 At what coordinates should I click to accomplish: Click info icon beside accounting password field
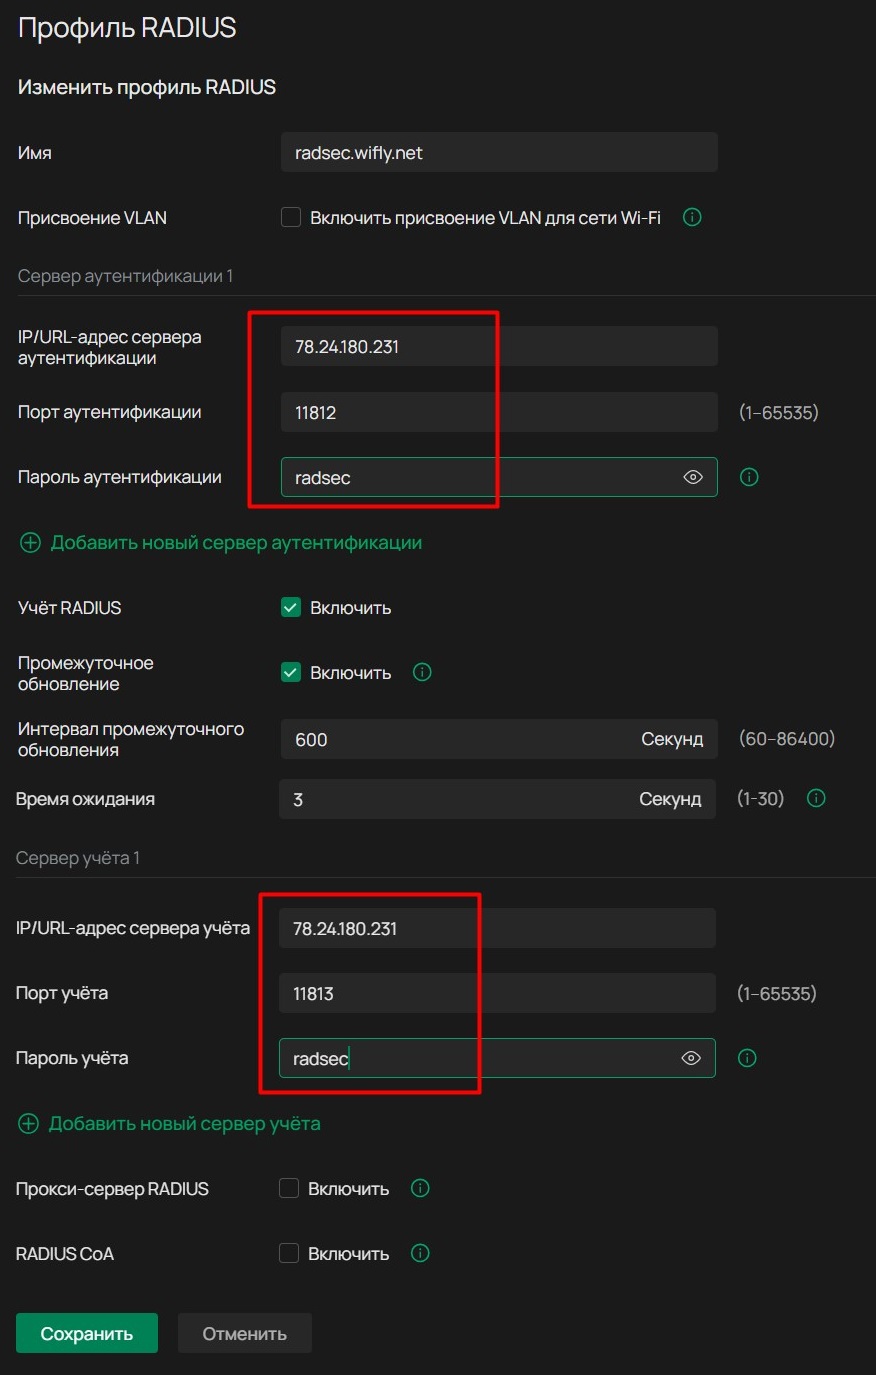pos(747,1058)
